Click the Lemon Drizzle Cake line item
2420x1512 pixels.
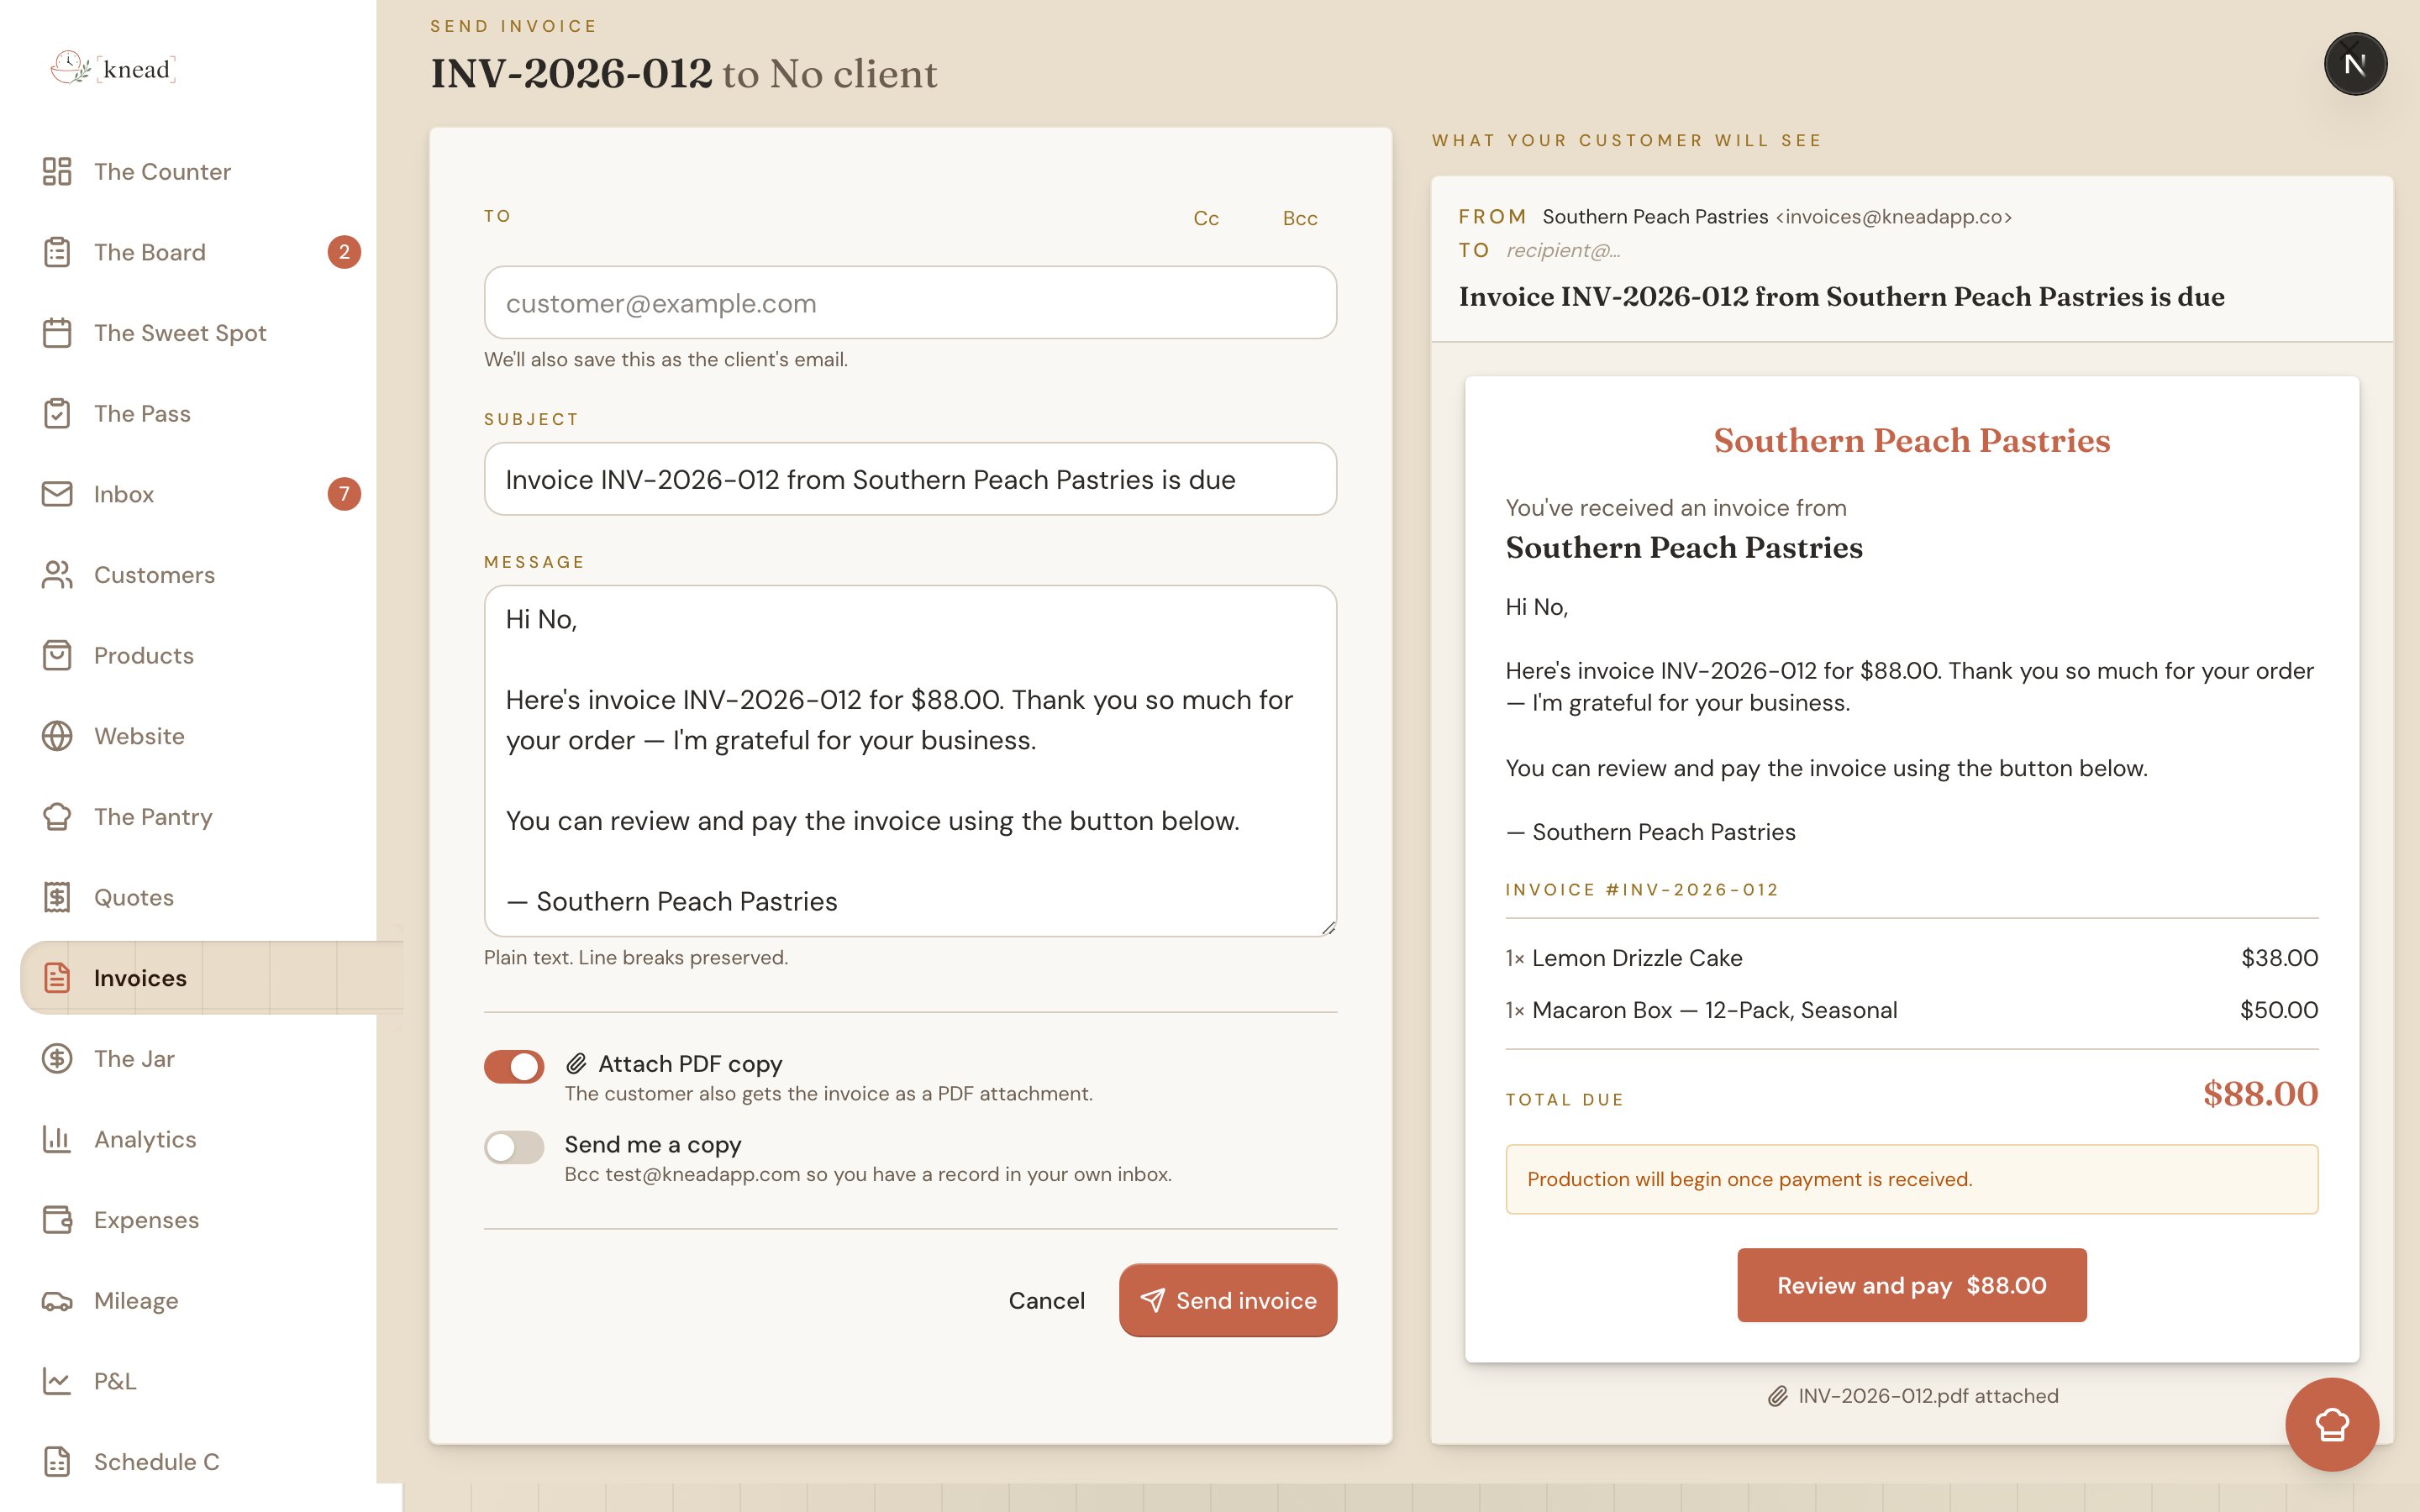click(x=1911, y=958)
